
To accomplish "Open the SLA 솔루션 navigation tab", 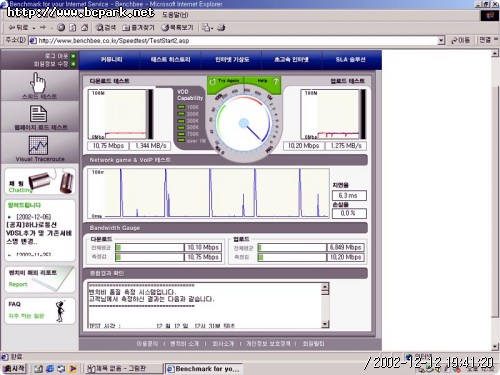I will point(350,60).
